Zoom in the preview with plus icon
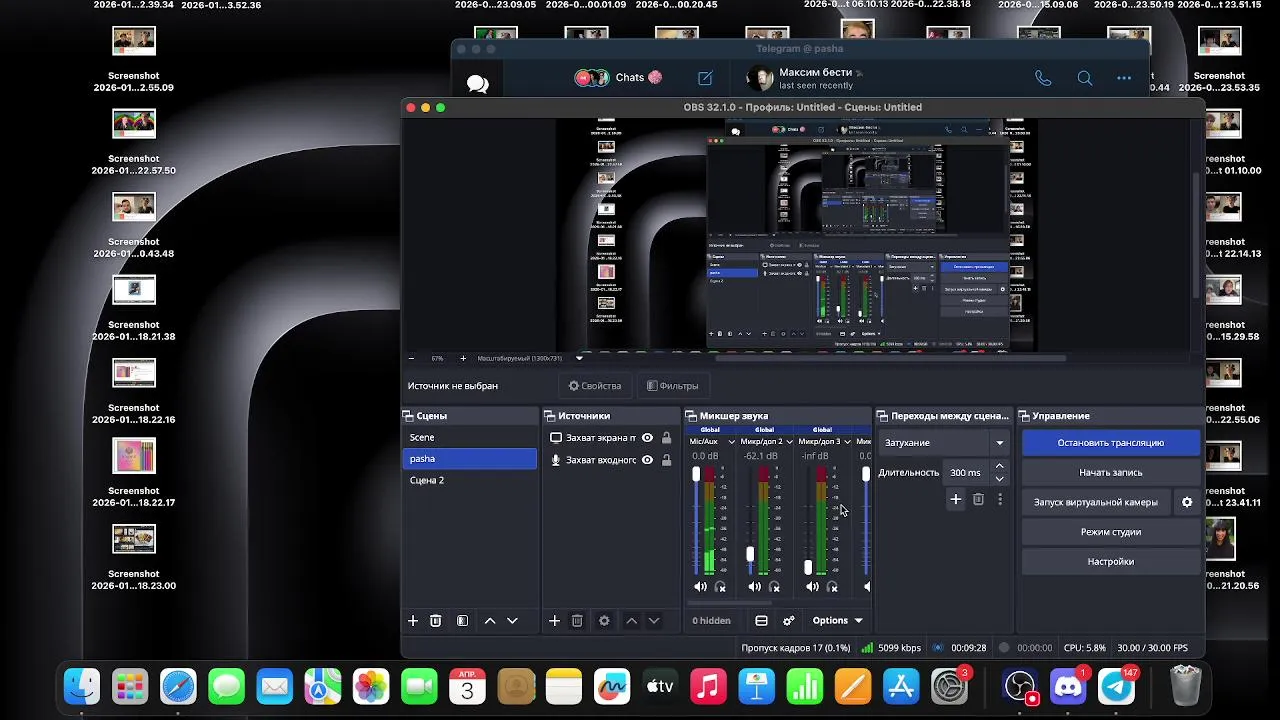The height and width of the screenshot is (720, 1280). pyautogui.click(x=463, y=358)
